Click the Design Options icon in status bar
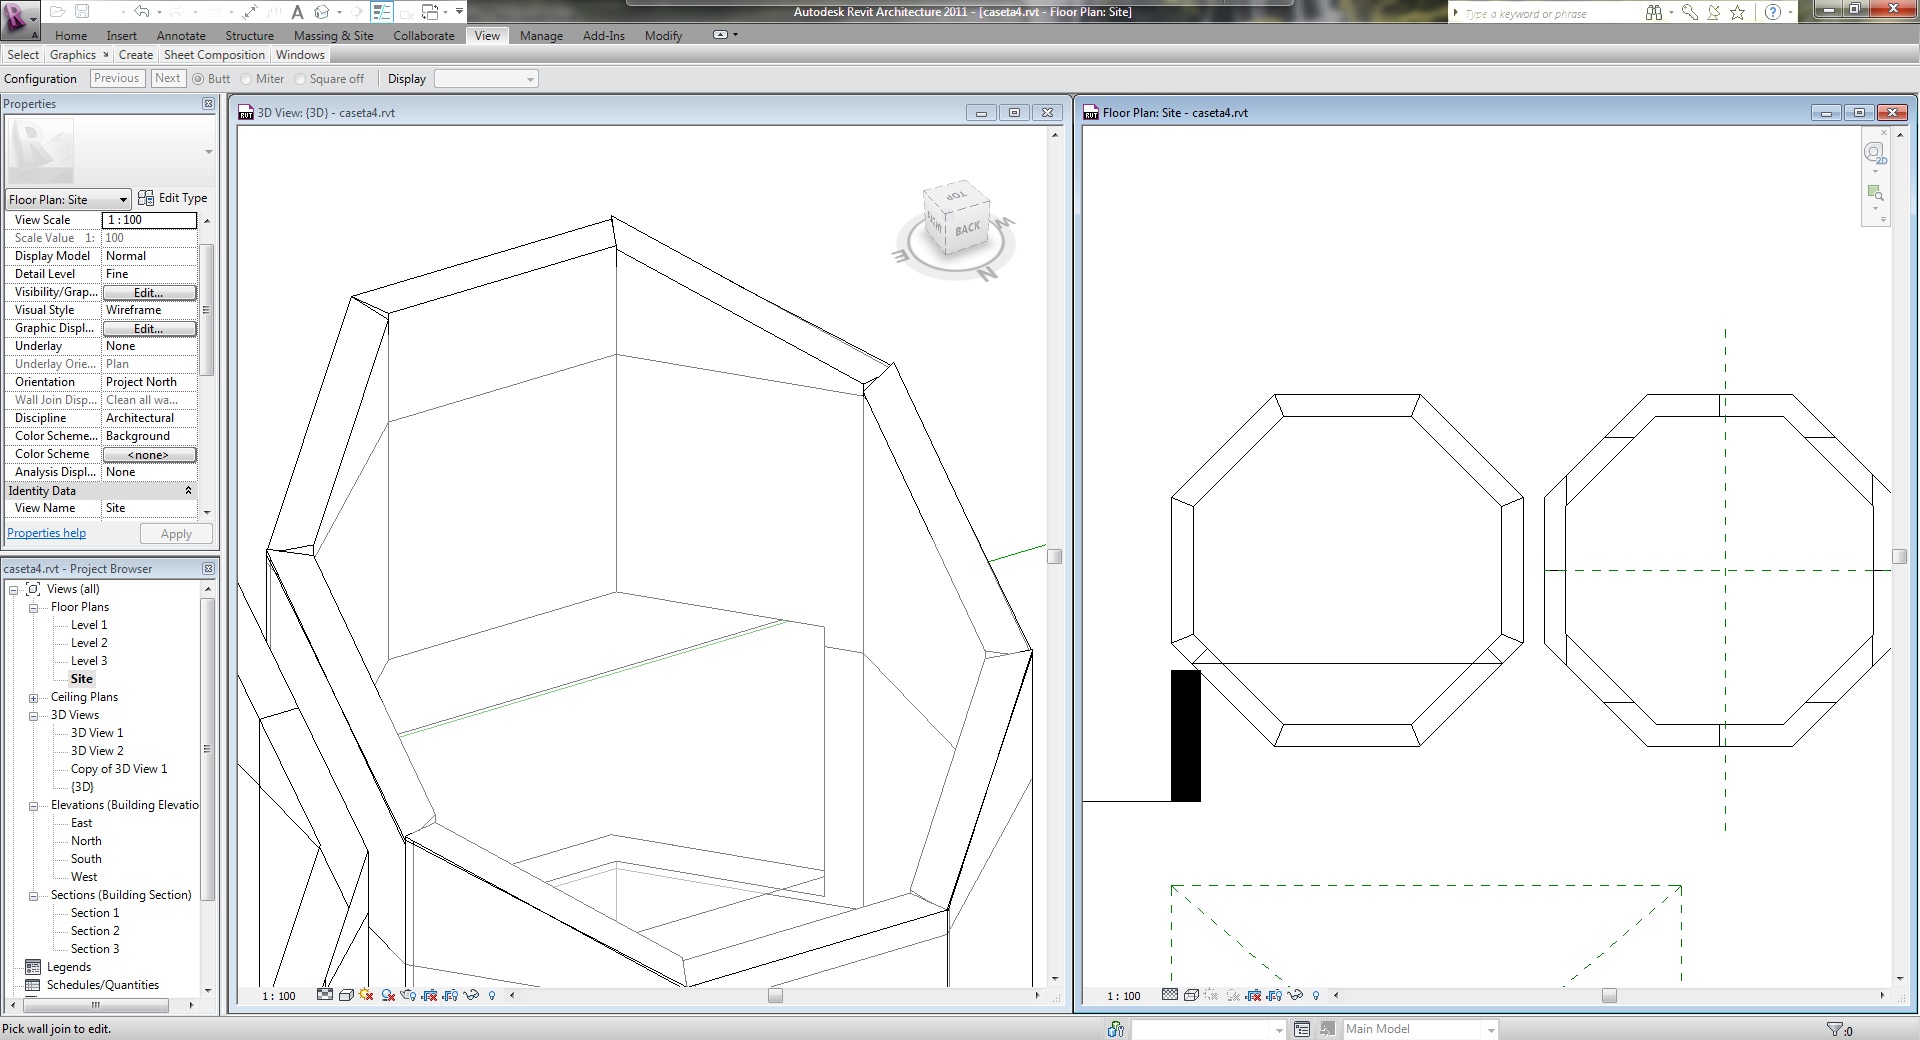This screenshot has height=1040, width=1920. click(1302, 1029)
